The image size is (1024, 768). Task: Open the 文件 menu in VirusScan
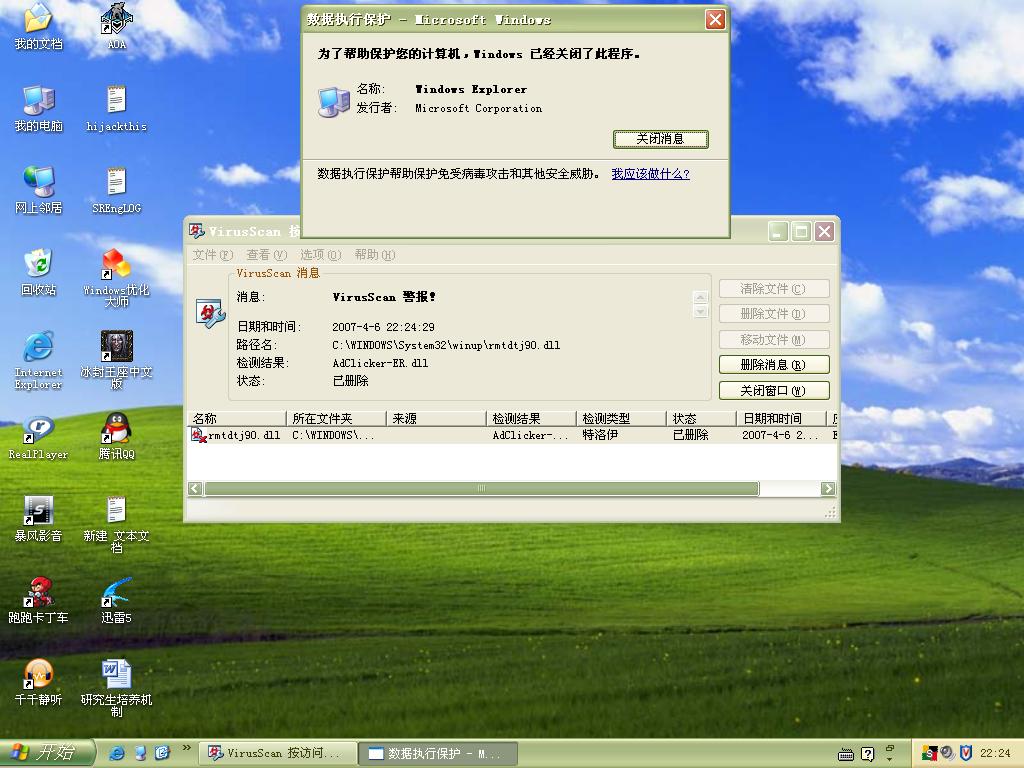[213, 255]
